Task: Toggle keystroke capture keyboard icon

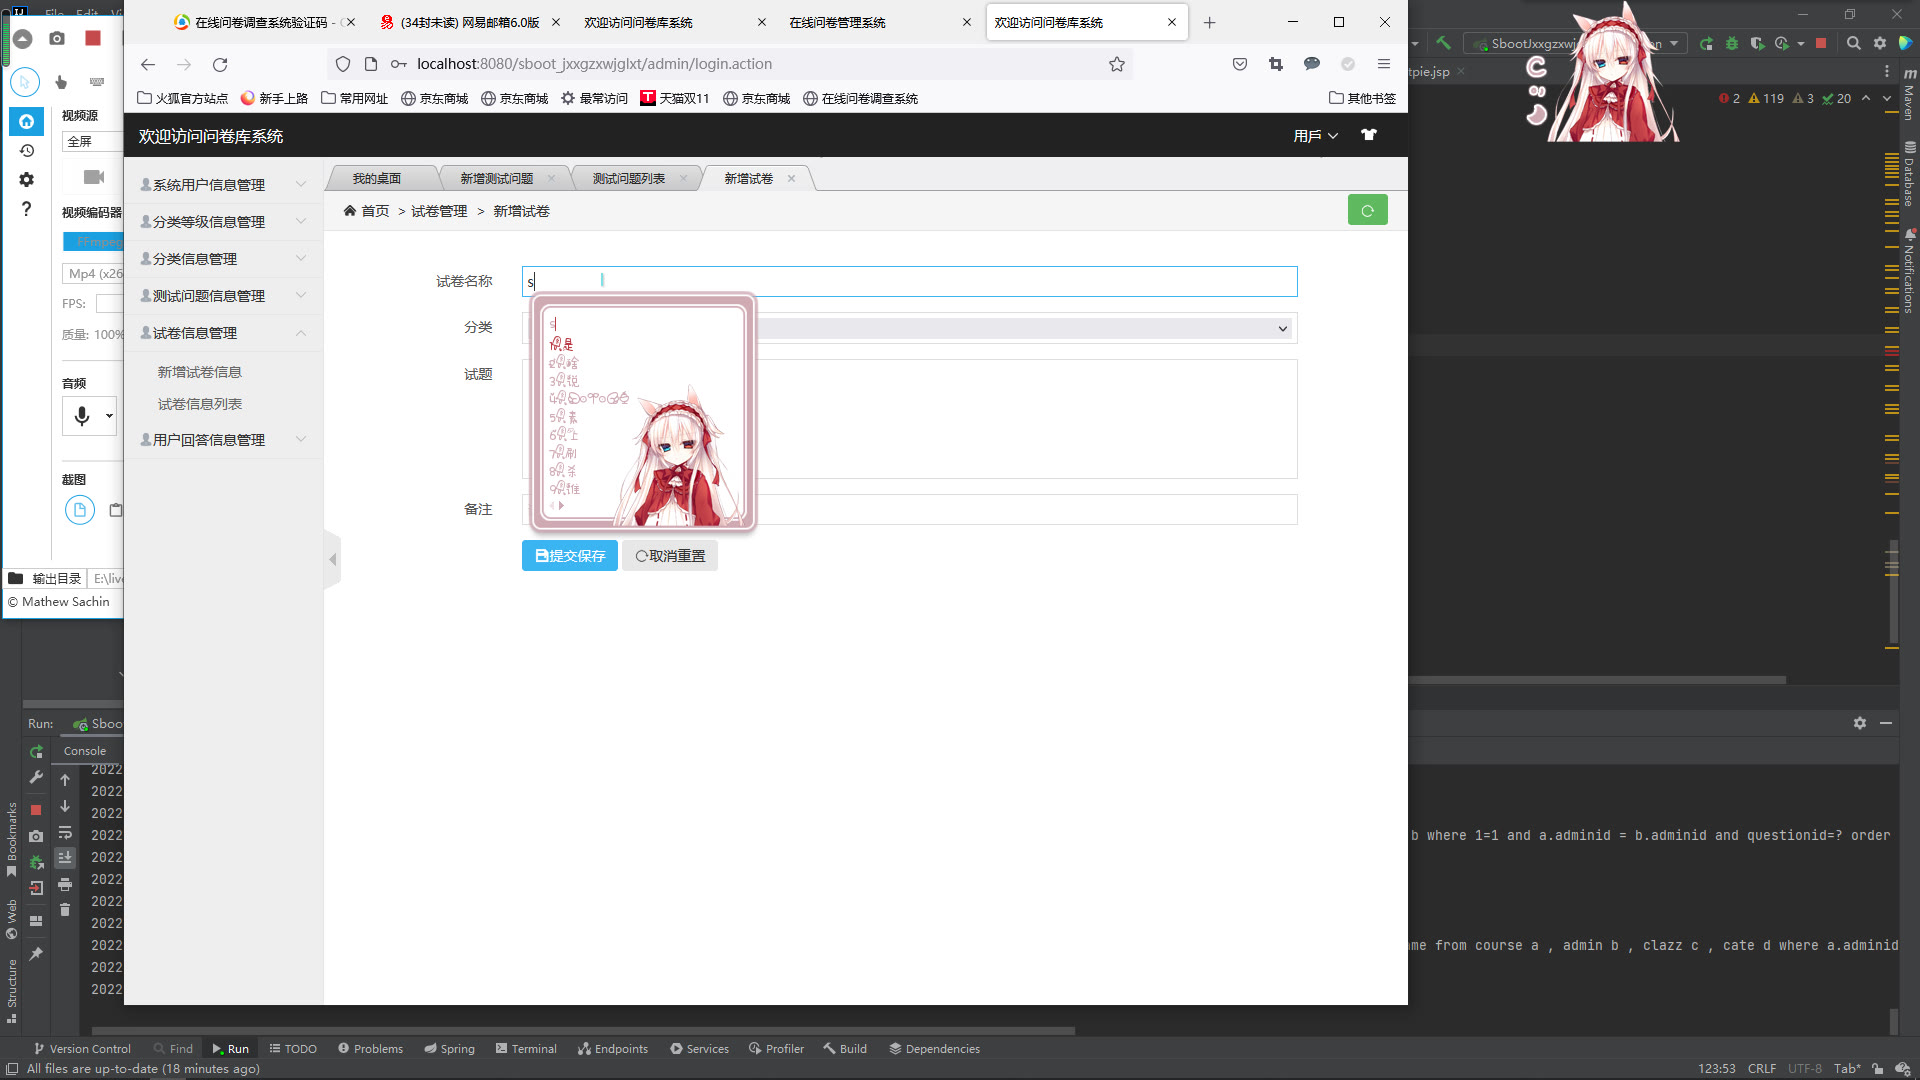Action: tap(97, 82)
